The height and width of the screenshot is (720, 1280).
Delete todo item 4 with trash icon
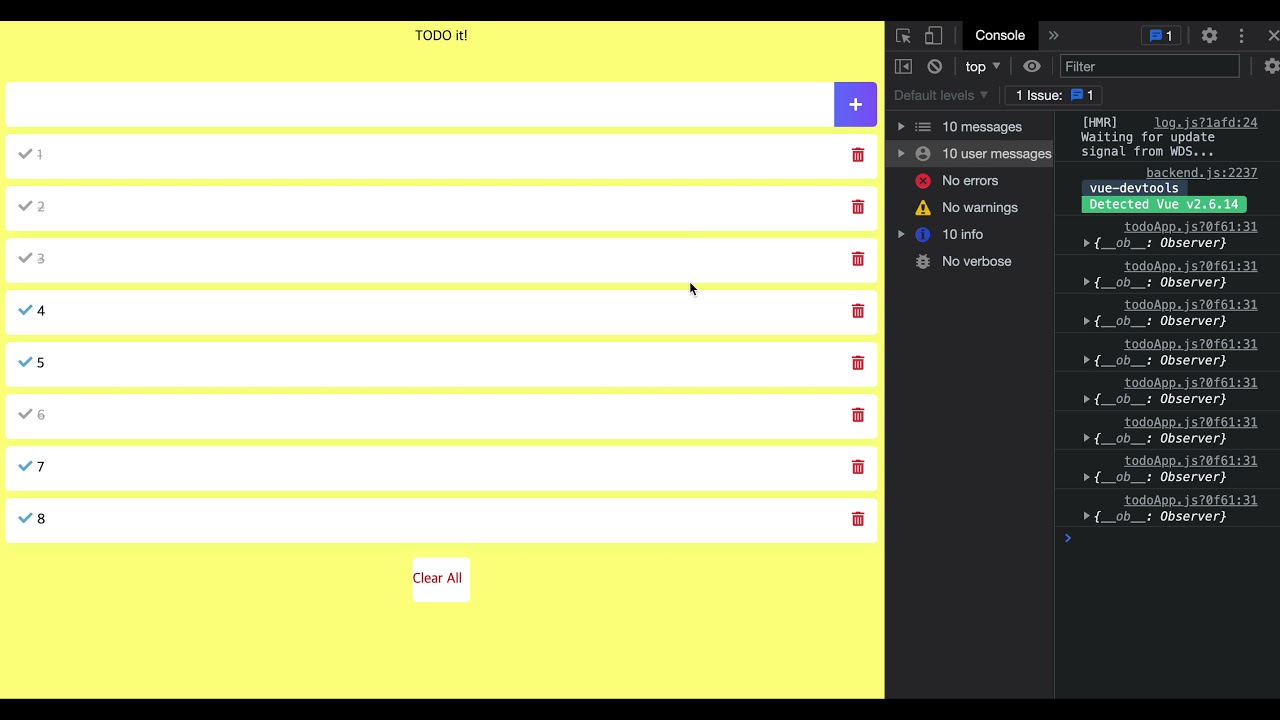[857, 311]
